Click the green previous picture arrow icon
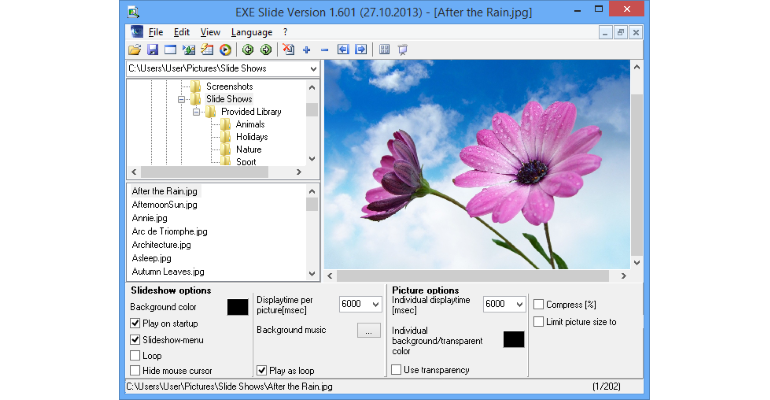 pyautogui.click(x=248, y=50)
